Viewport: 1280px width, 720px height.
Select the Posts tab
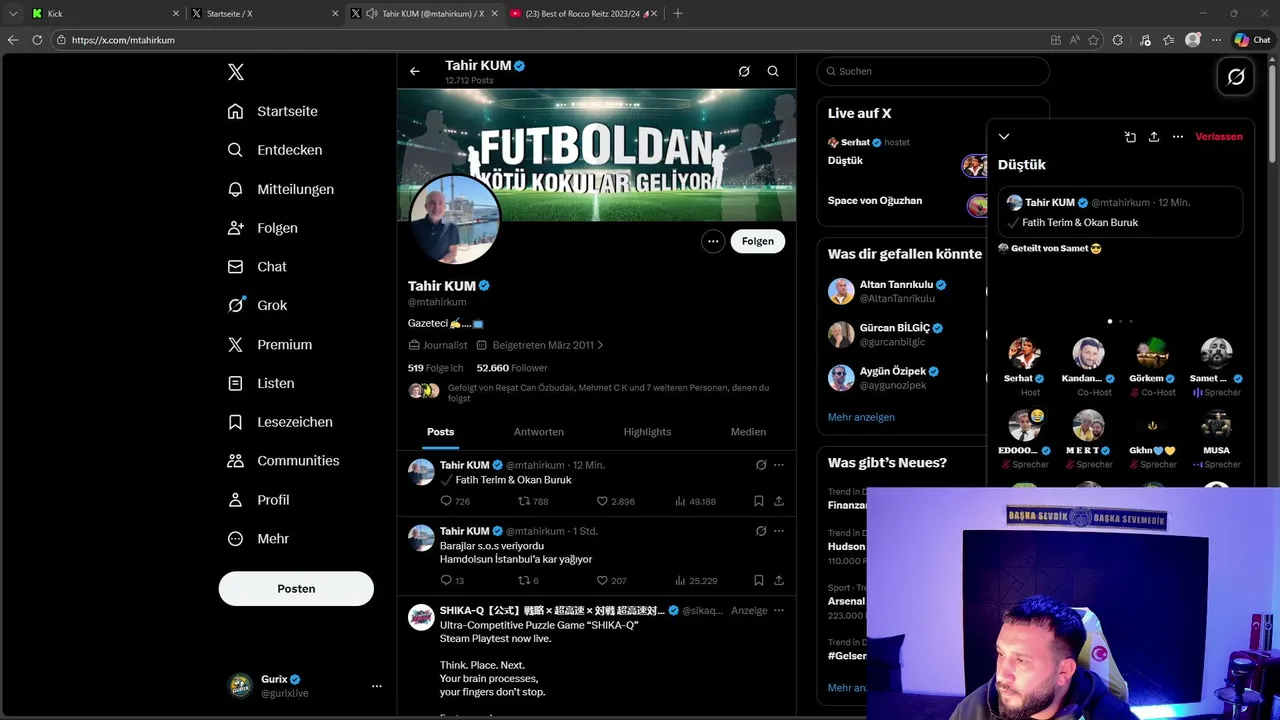440,432
